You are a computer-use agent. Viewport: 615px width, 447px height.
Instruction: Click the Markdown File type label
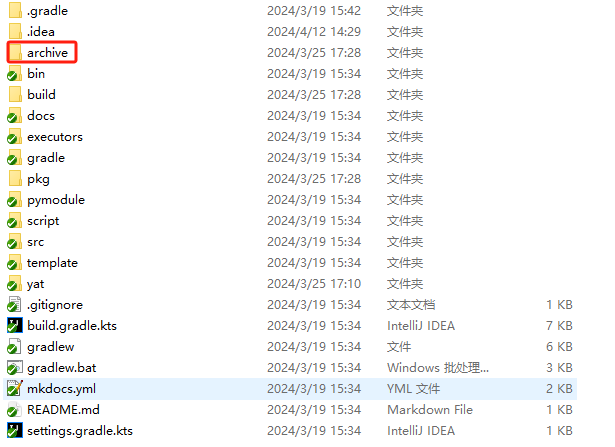click(x=430, y=410)
